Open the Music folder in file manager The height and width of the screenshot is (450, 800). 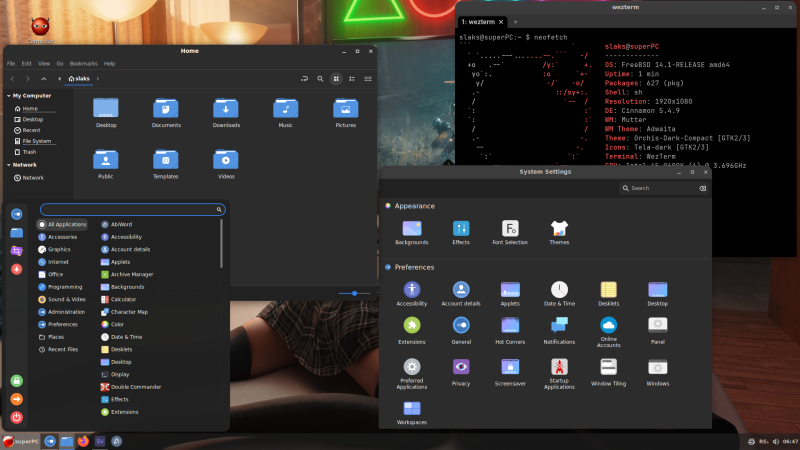(x=286, y=113)
